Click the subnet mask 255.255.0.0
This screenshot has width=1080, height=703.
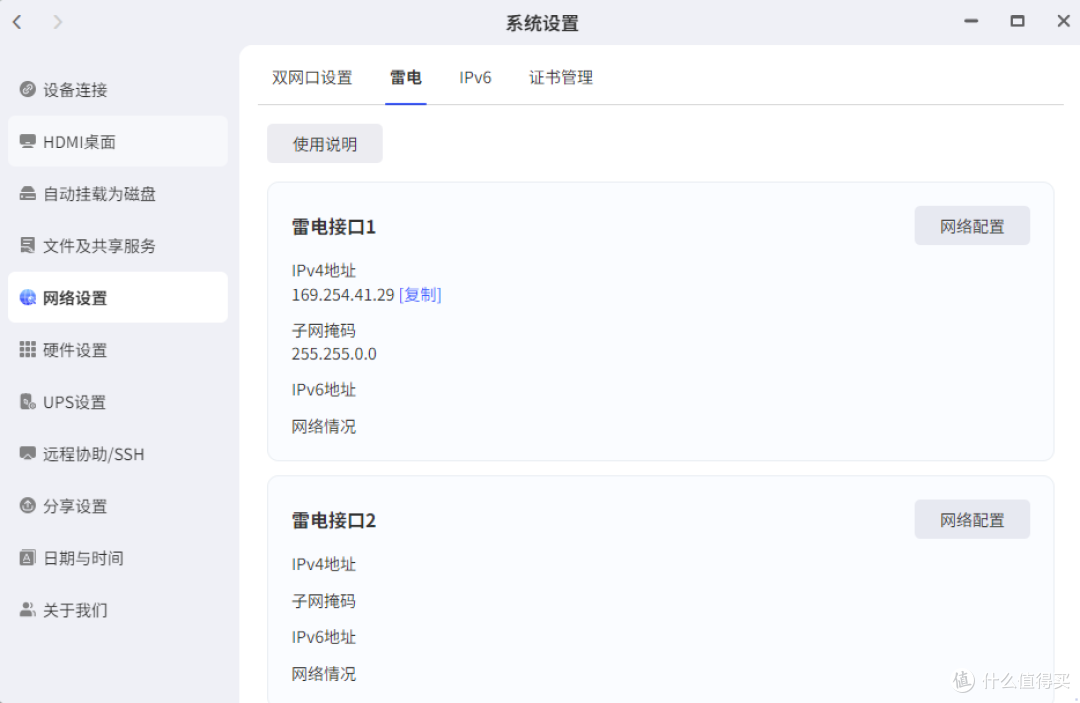pyautogui.click(x=334, y=353)
